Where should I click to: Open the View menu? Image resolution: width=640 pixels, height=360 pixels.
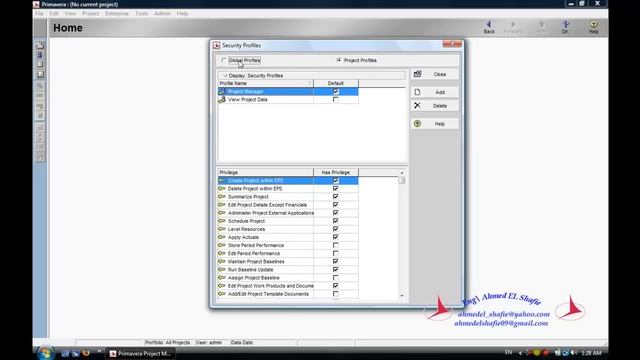point(70,13)
